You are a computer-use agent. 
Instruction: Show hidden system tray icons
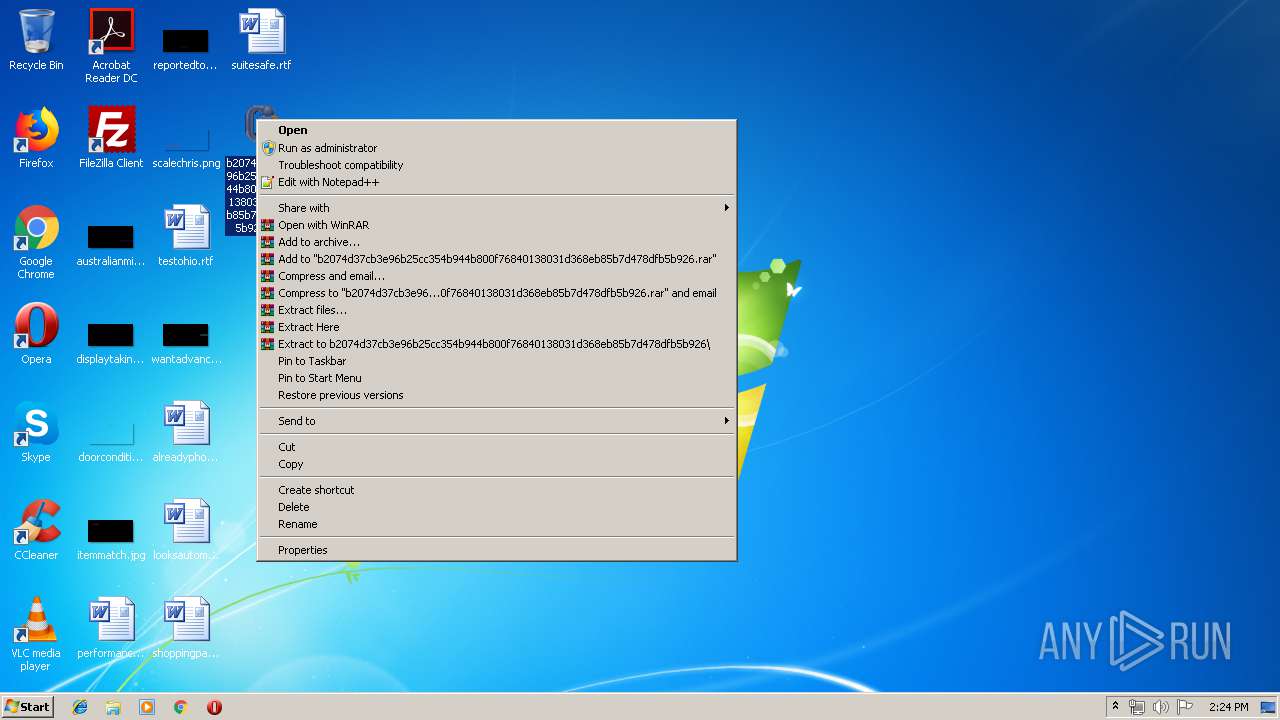[x=1115, y=707]
